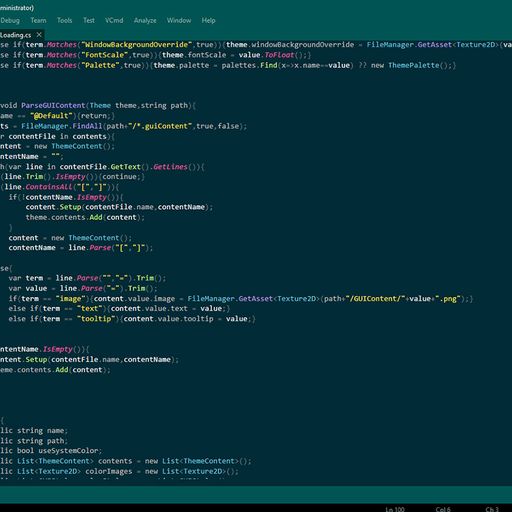512x512 pixels.
Task: Click the colorImages field name
Action: [109, 472]
